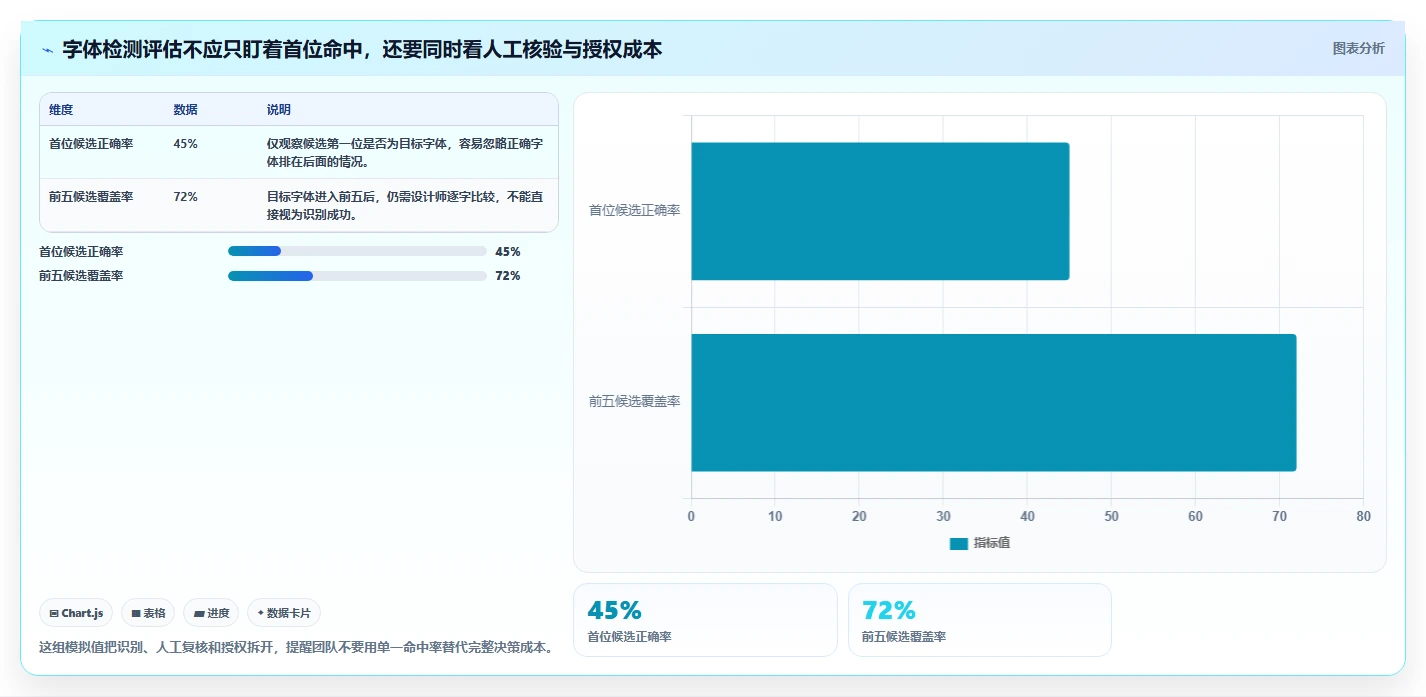Click the 45% value beside first progress bar
The height and width of the screenshot is (697, 1426).
click(x=508, y=252)
